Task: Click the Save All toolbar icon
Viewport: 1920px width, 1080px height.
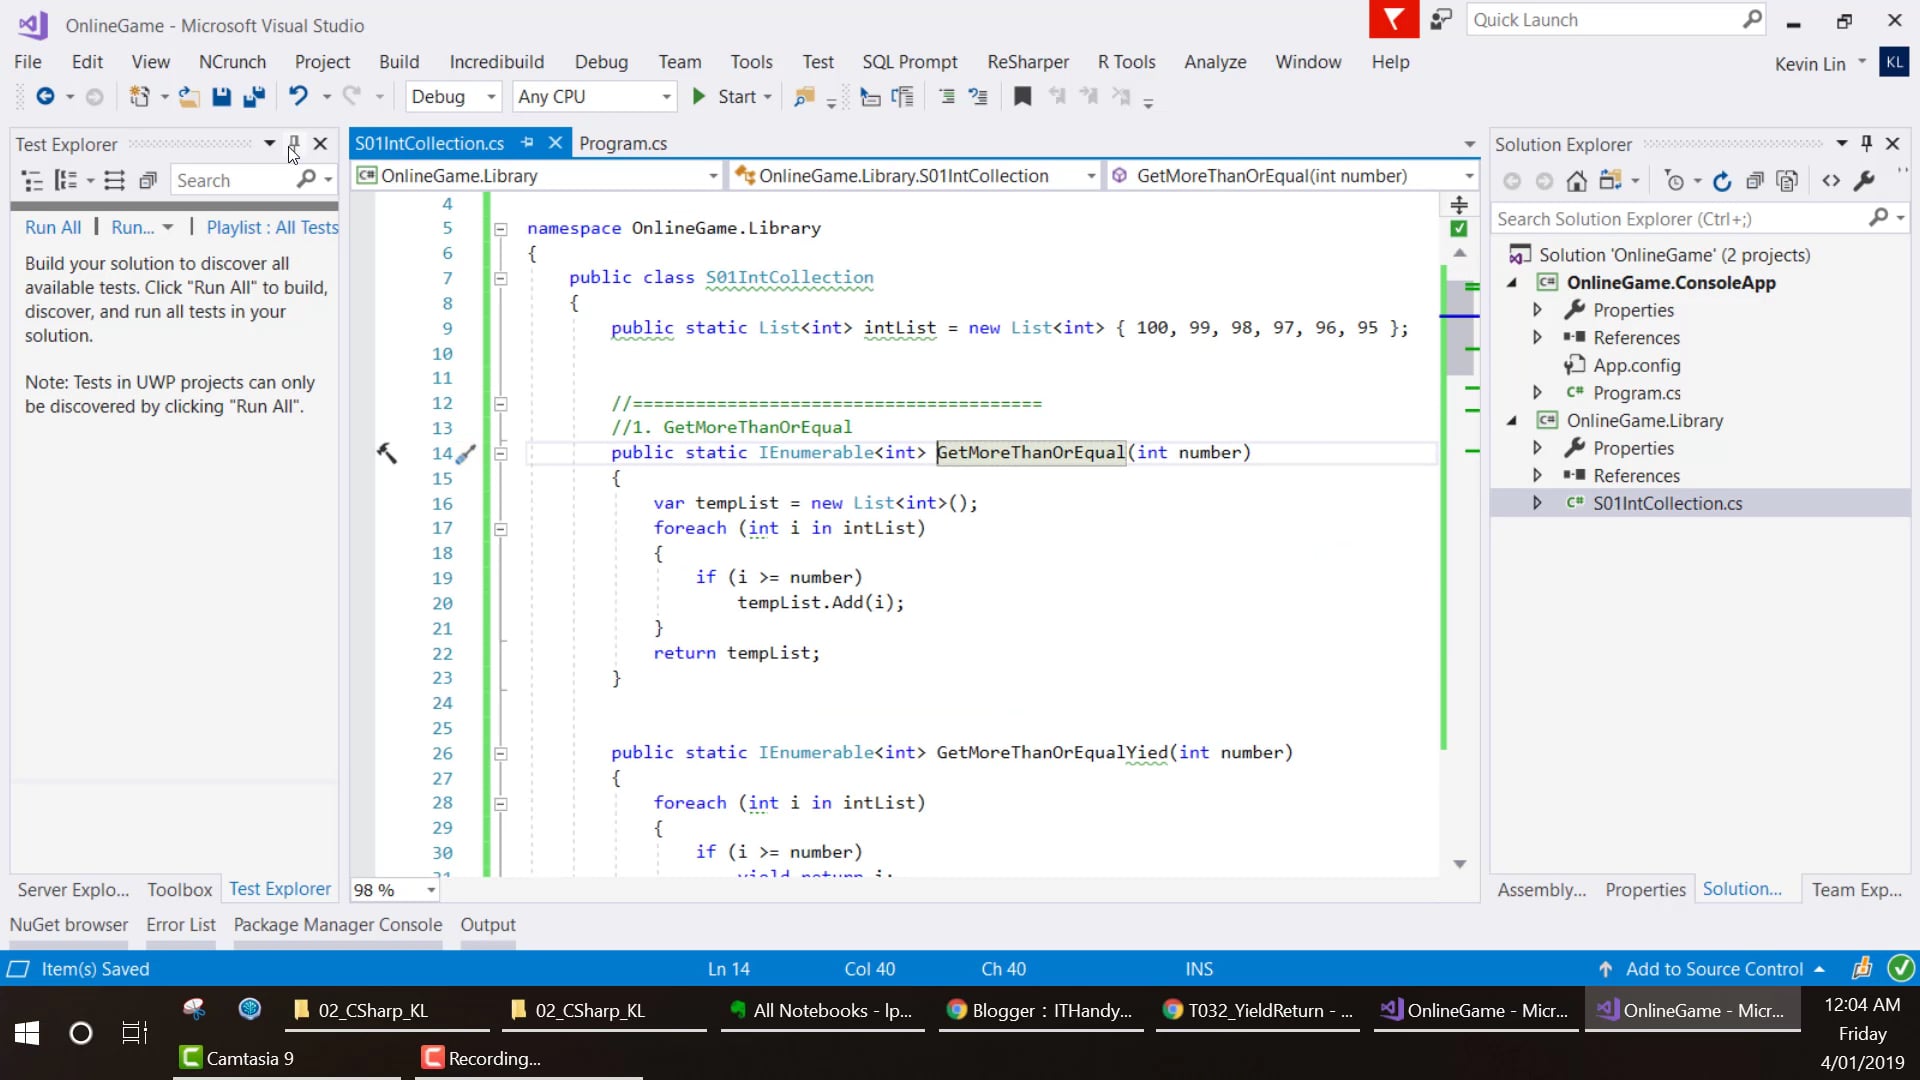Action: 254,97
